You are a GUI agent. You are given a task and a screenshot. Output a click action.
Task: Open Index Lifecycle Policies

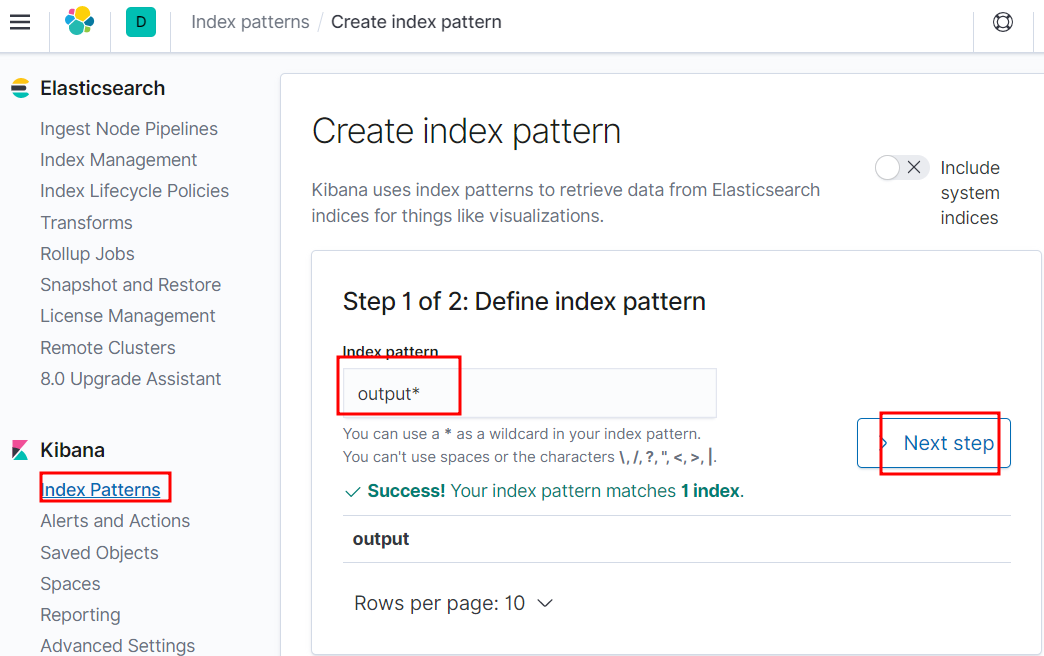click(134, 191)
